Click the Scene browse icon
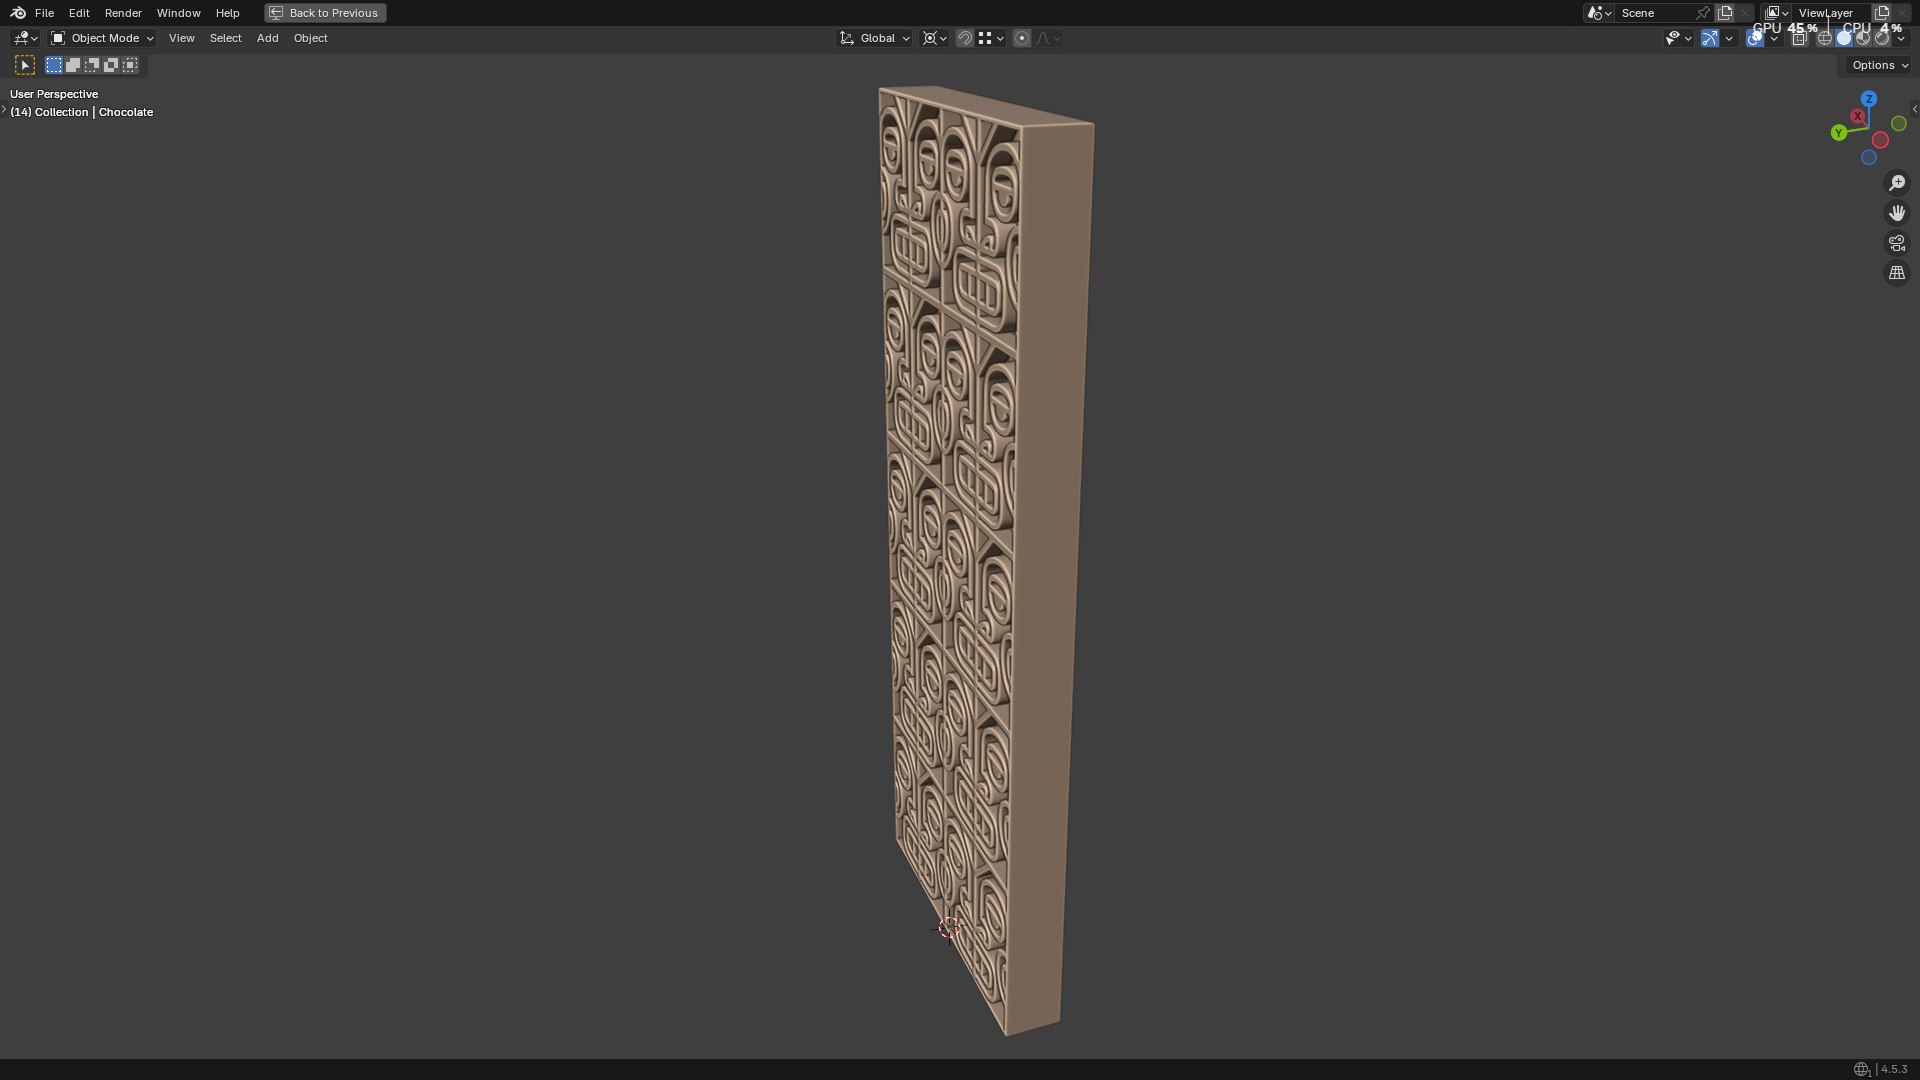The height and width of the screenshot is (1080, 1920). (1598, 13)
